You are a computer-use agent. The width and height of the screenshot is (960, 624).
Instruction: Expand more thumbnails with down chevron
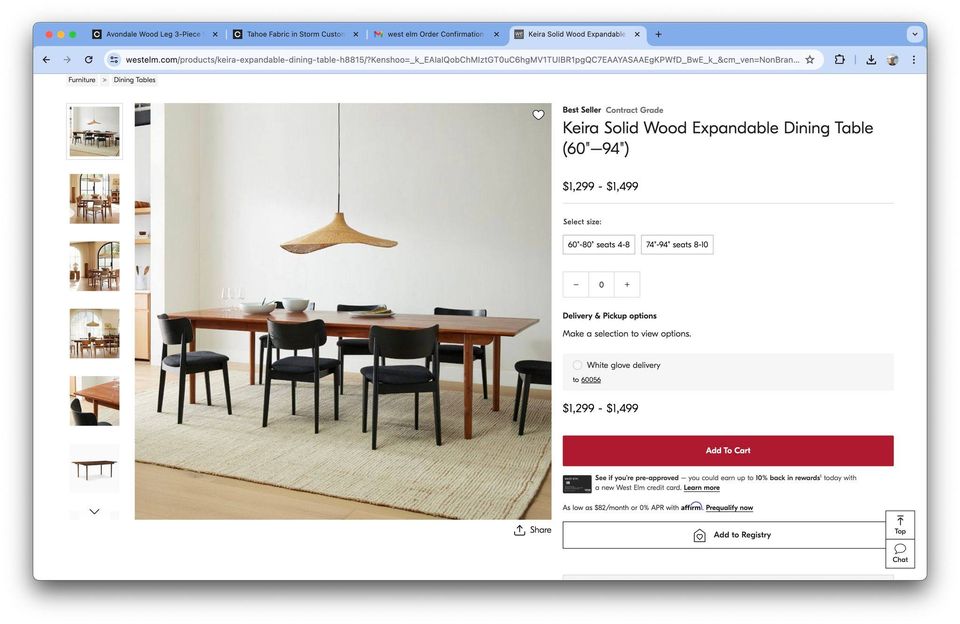[x=94, y=511]
